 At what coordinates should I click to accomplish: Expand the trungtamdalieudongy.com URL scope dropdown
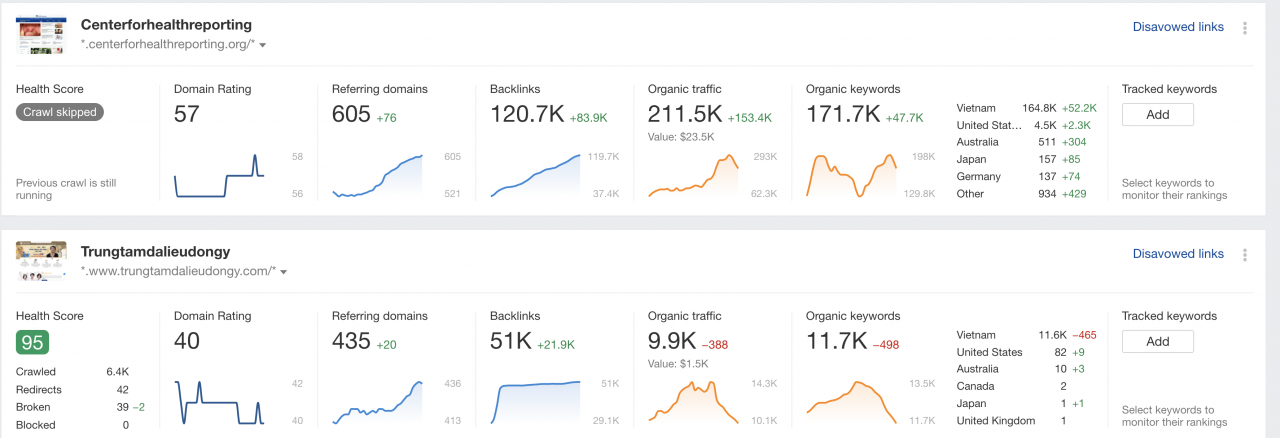tap(284, 272)
